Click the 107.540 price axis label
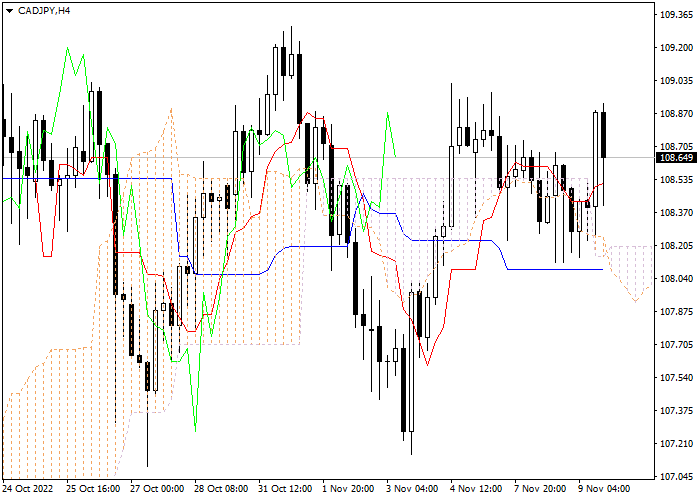This screenshot has height=500, width=700. click(x=676, y=378)
